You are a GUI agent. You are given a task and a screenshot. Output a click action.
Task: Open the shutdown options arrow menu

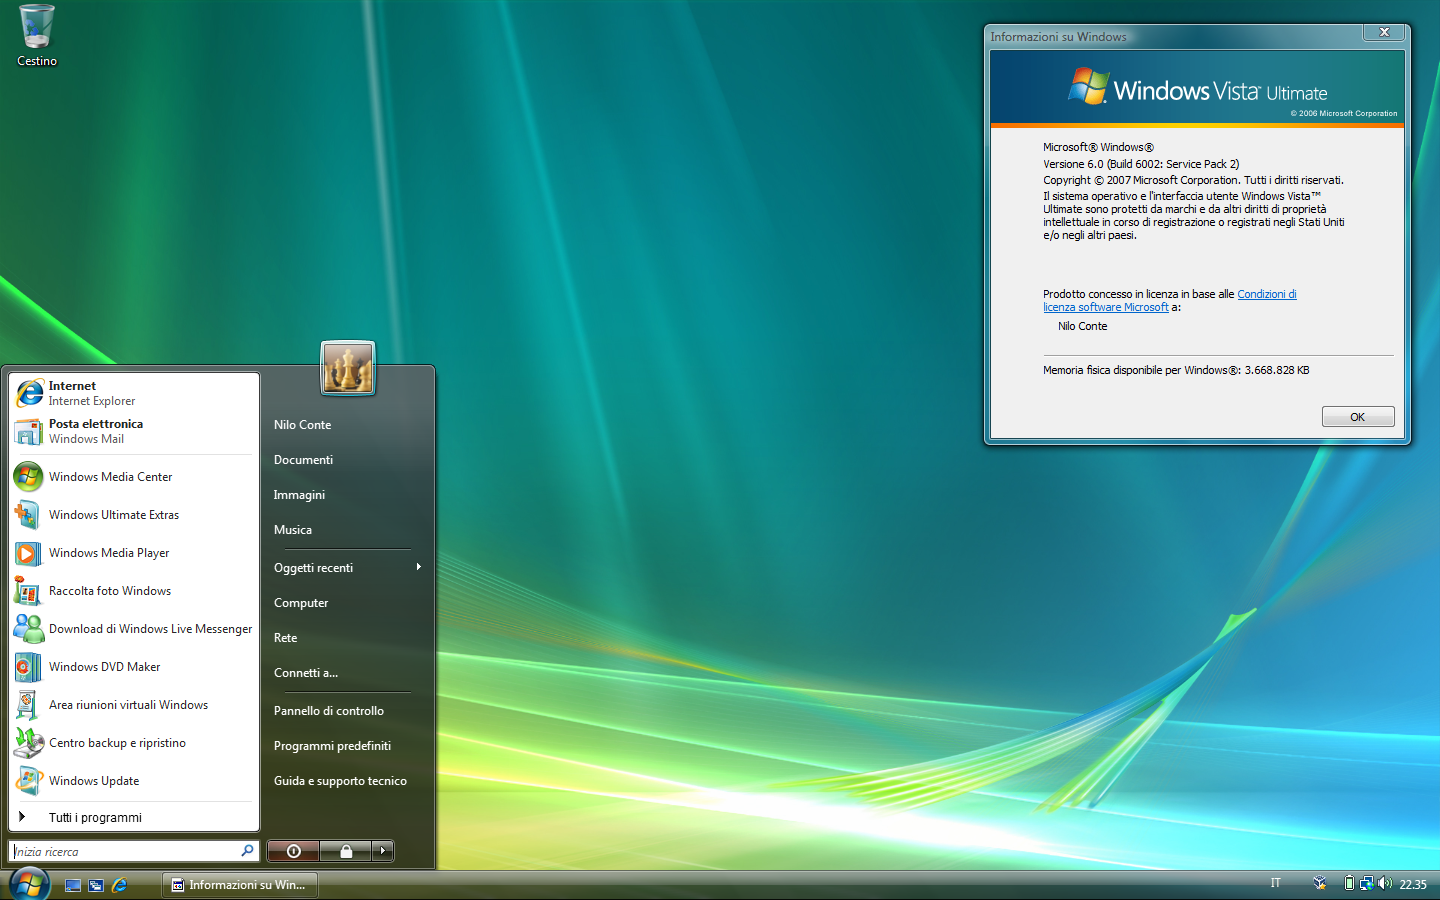(383, 851)
